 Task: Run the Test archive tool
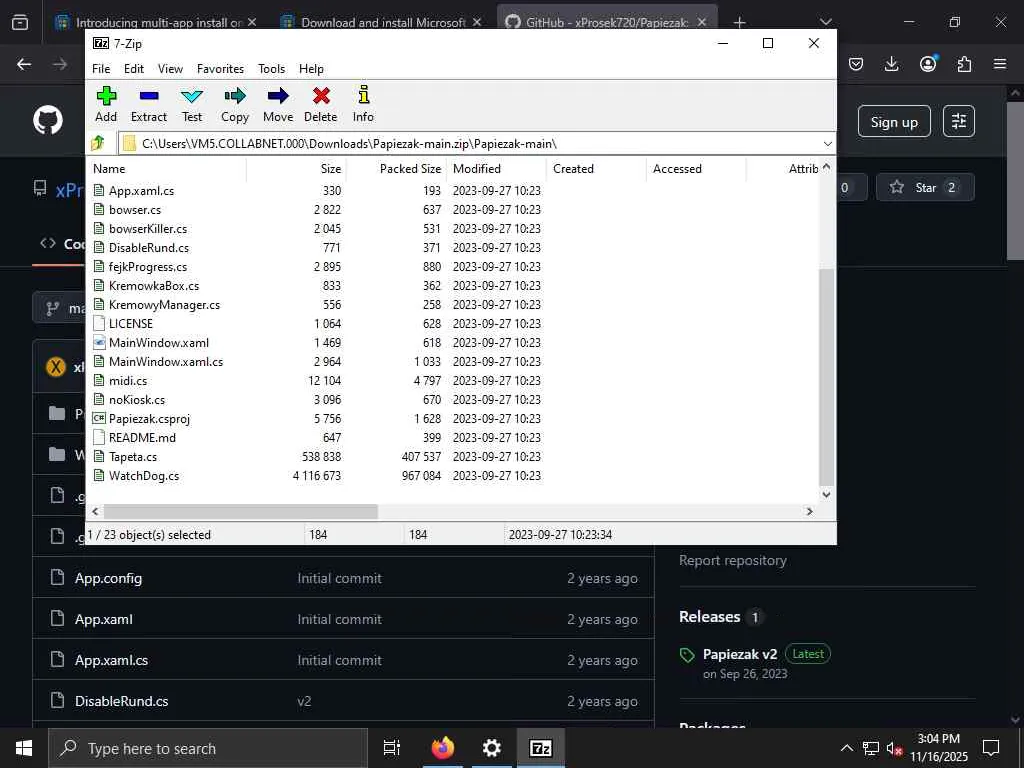tap(192, 104)
